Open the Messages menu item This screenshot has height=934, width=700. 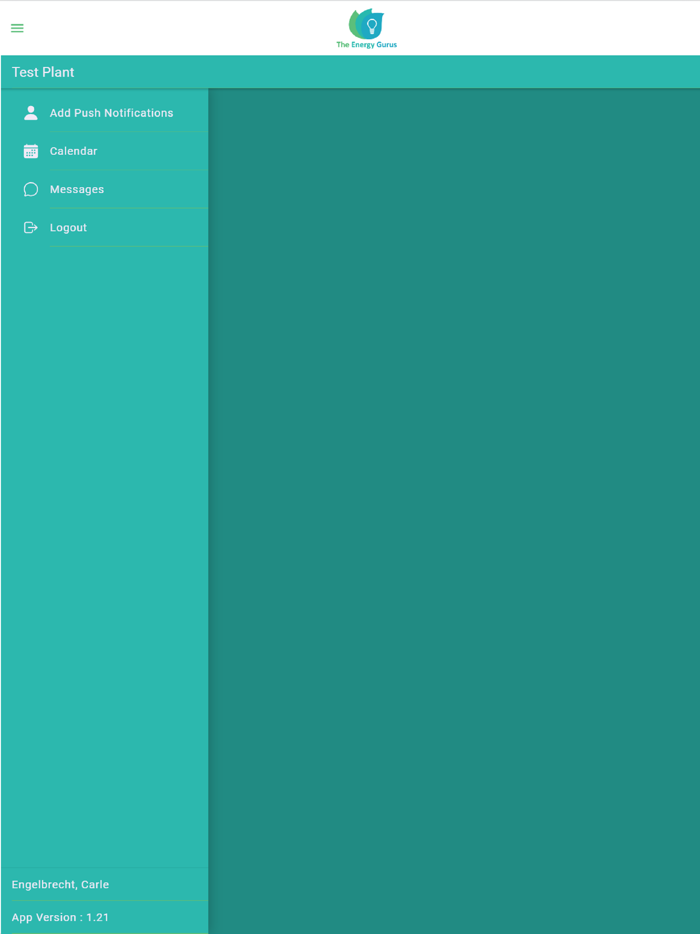coord(104,189)
